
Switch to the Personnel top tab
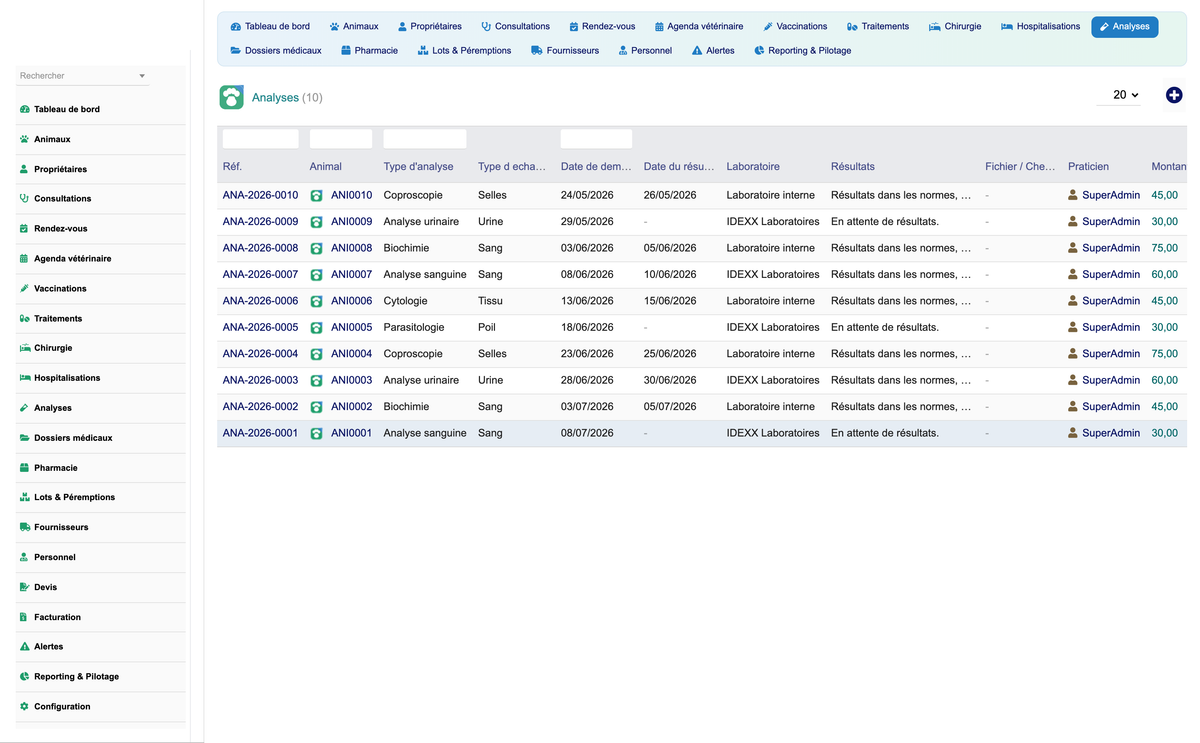point(645,50)
